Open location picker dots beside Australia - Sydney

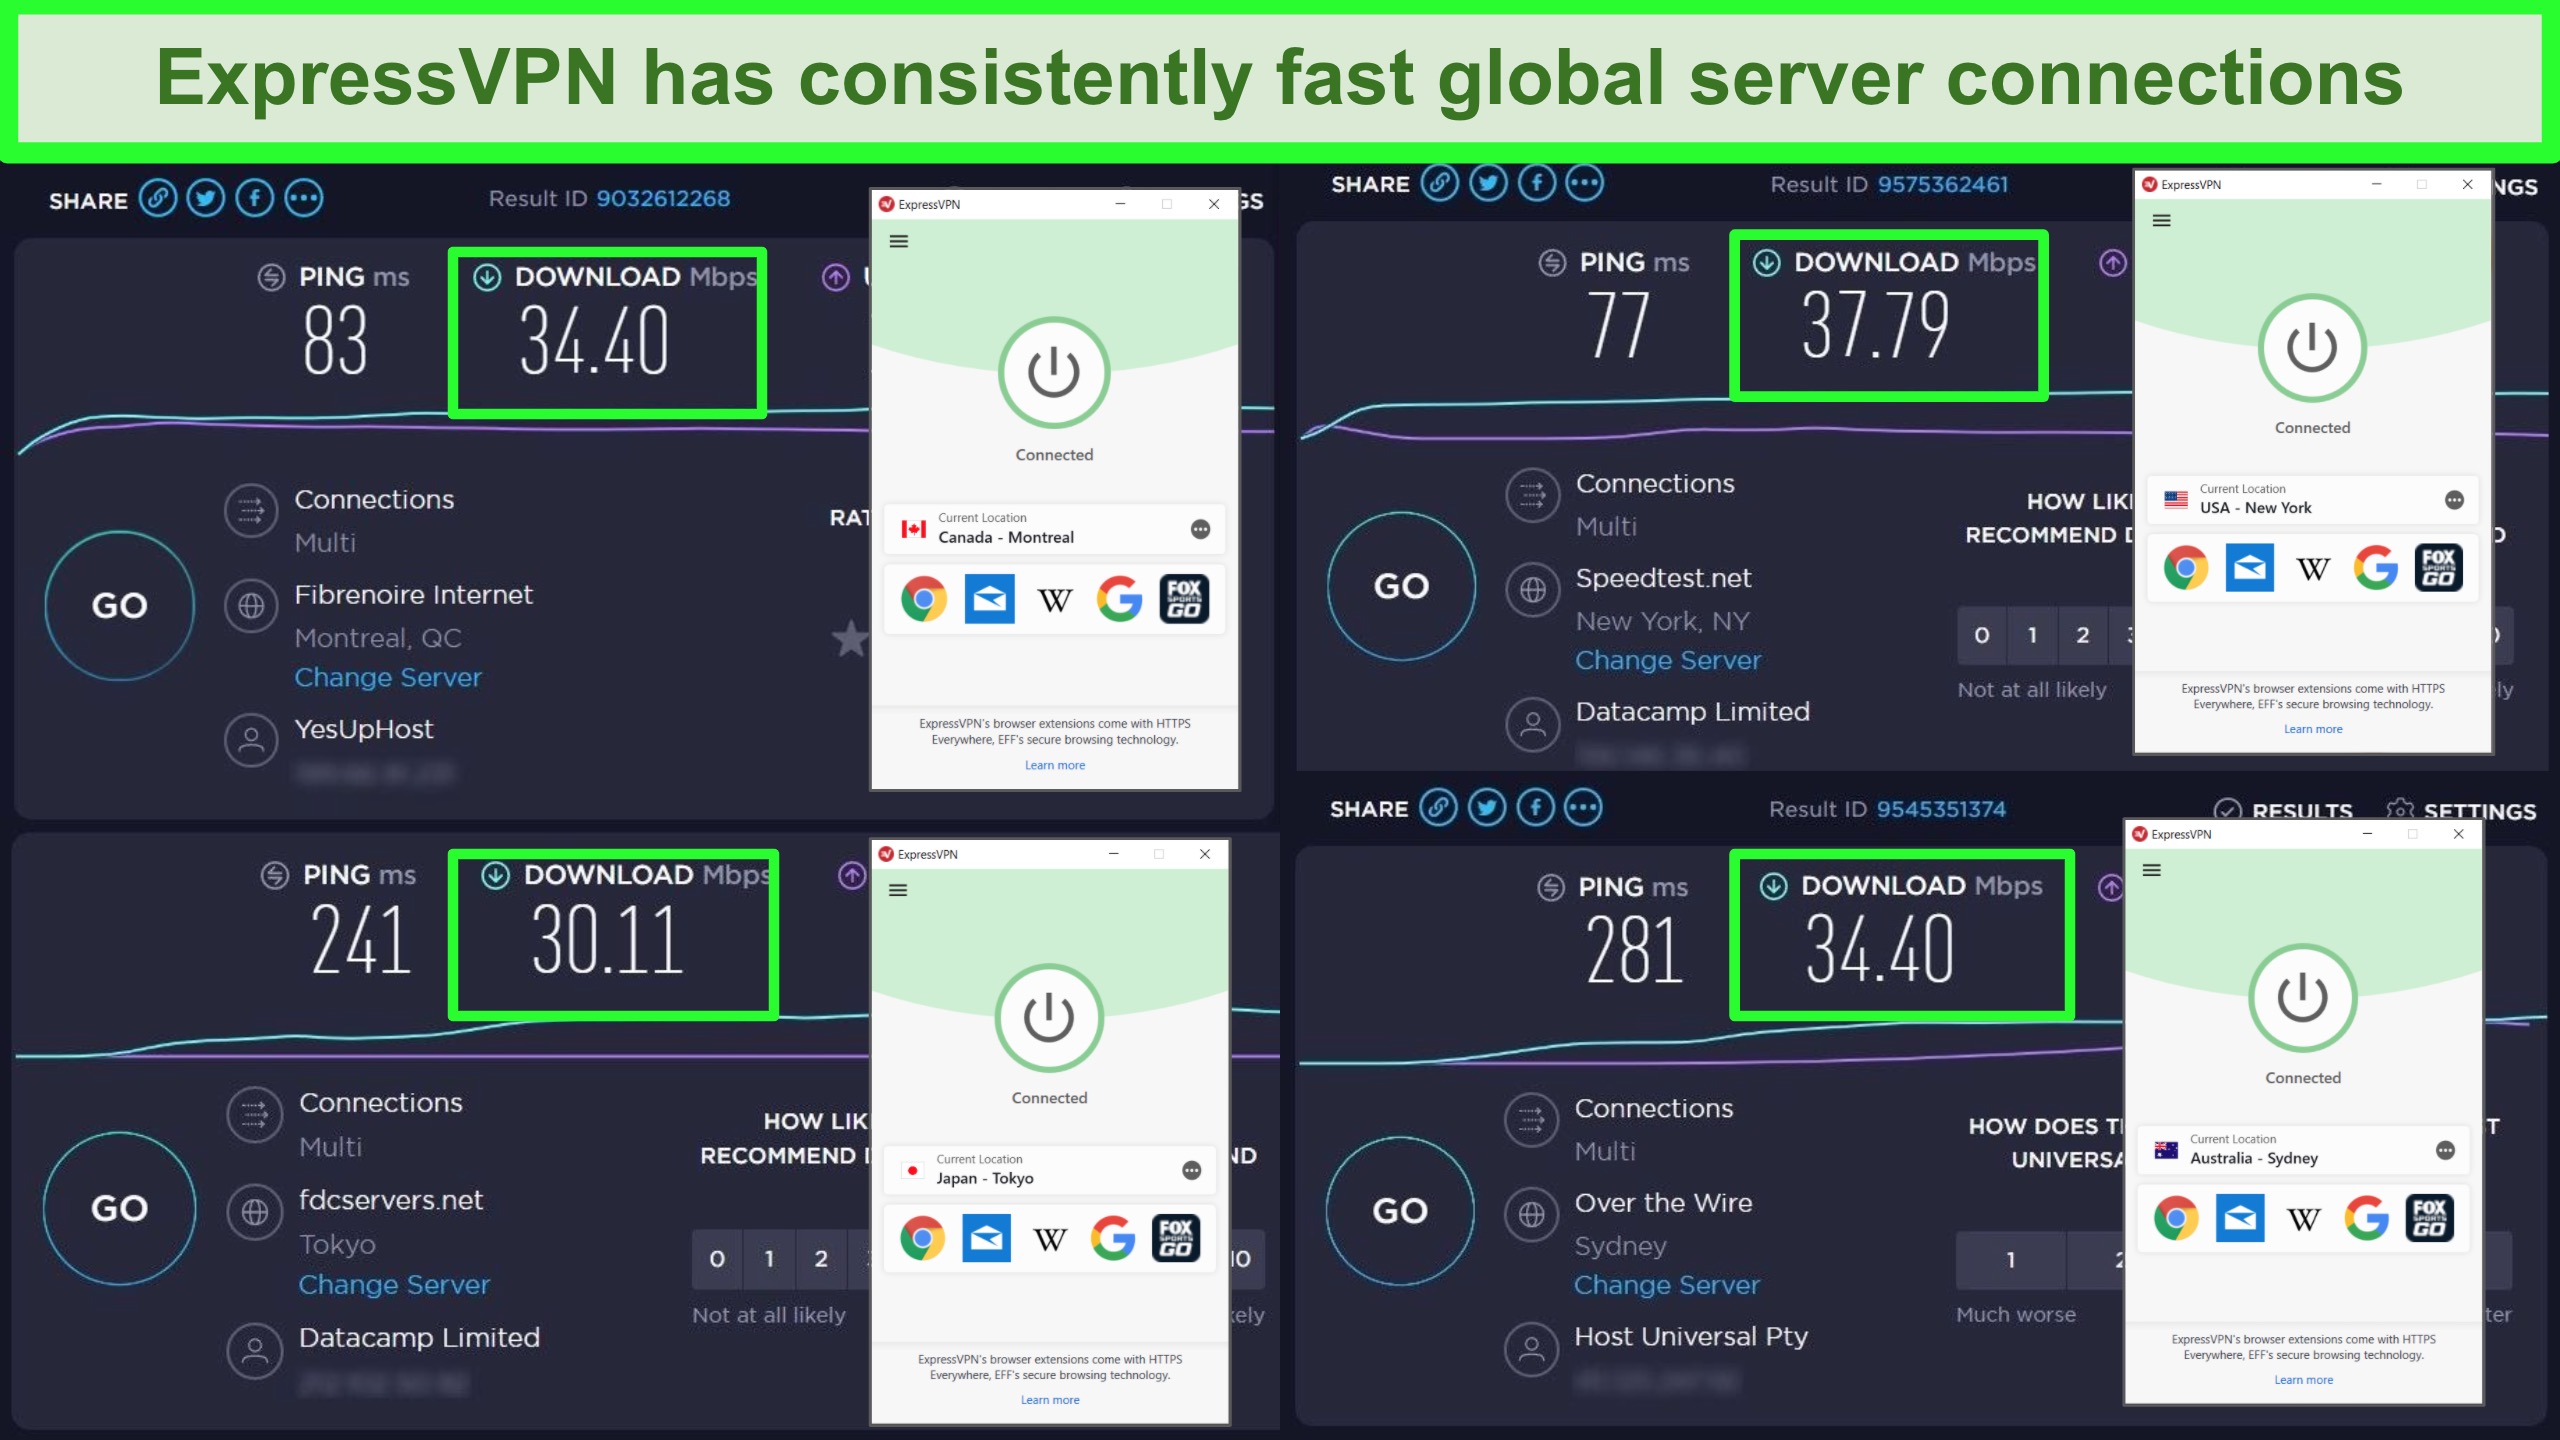(2445, 1149)
